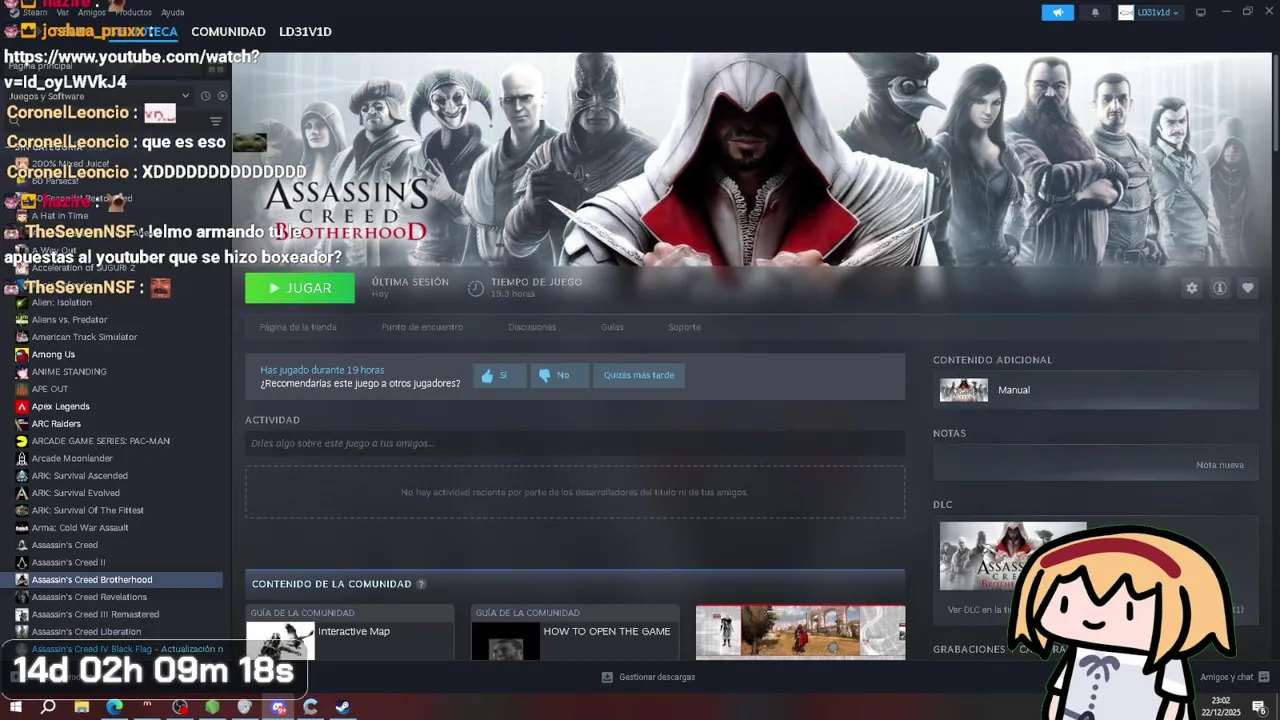This screenshot has height=720, width=1280.
Task: Expand the LD31v1d account dropdown
Action: coord(1150,12)
